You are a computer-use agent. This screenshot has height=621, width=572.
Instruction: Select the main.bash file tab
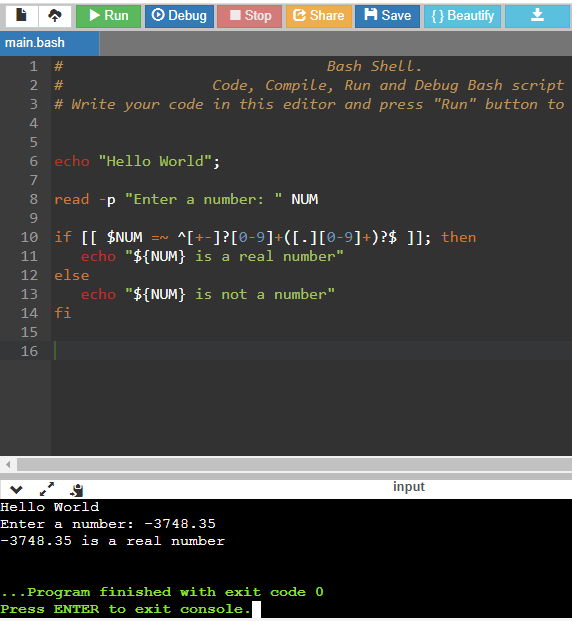[x=49, y=43]
